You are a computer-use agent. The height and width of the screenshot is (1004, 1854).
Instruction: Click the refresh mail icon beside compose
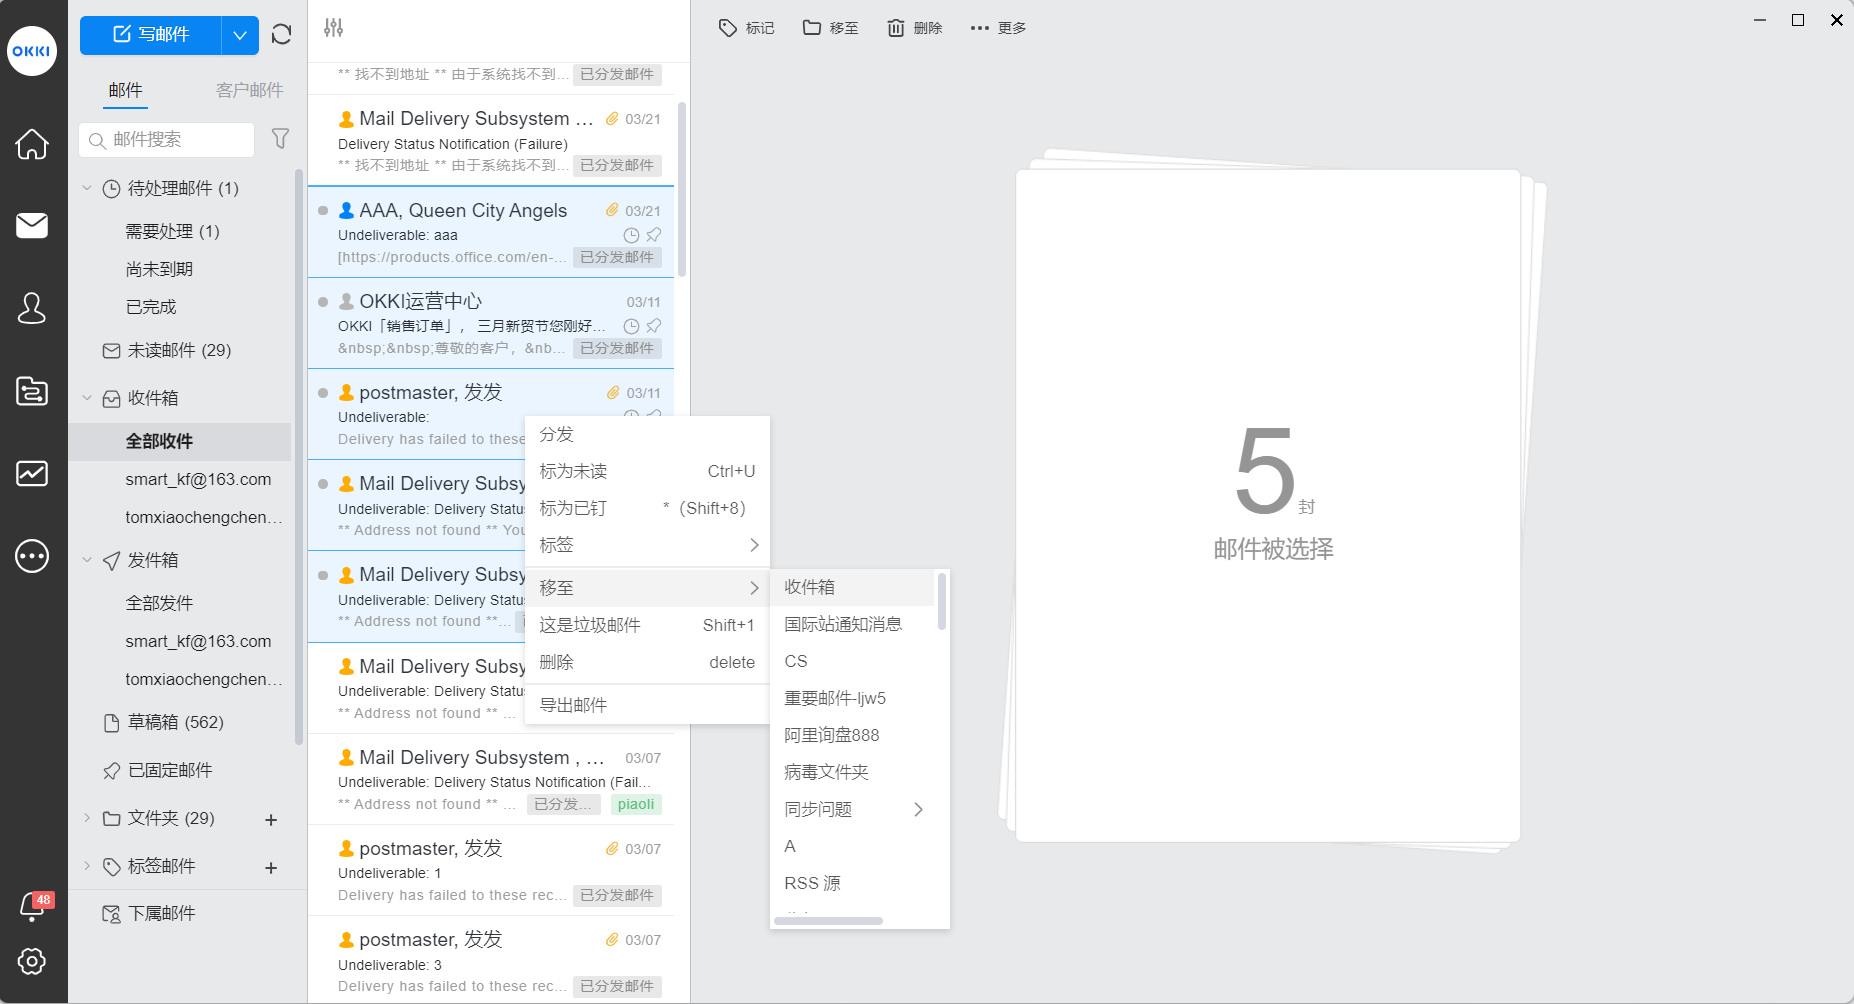pyautogui.click(x=282, y=34)
